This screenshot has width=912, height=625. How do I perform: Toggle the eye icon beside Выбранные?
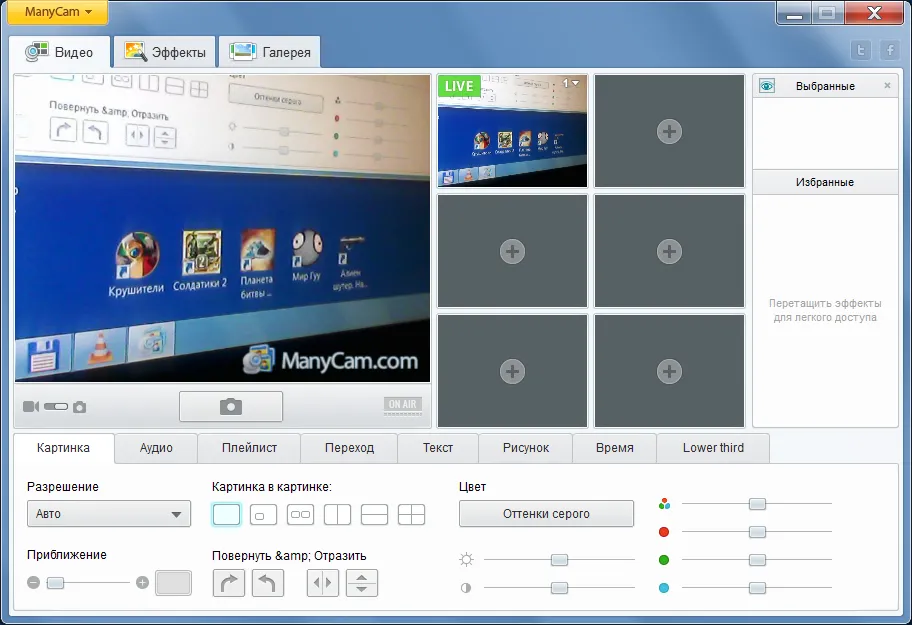point(767,86)
